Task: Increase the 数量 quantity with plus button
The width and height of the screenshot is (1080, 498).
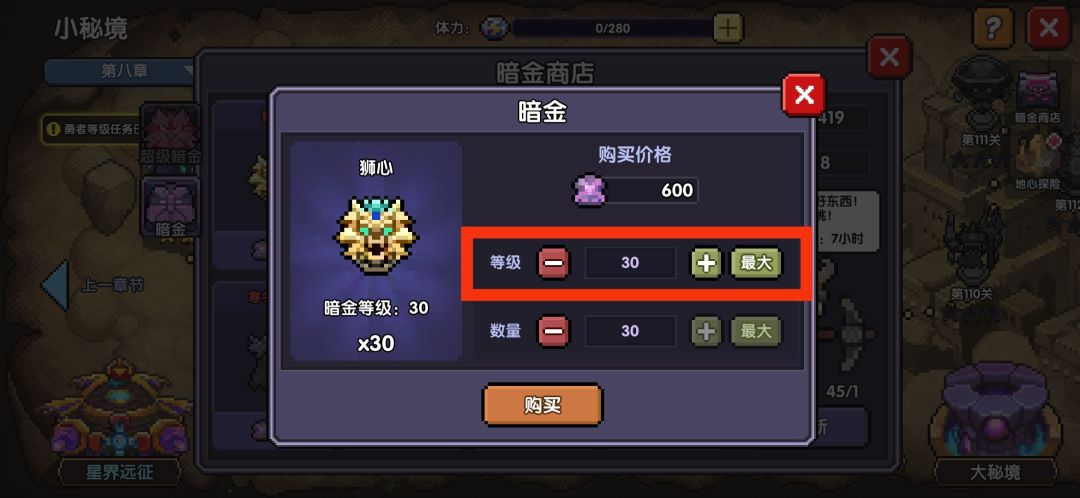Action: (706, 331)
